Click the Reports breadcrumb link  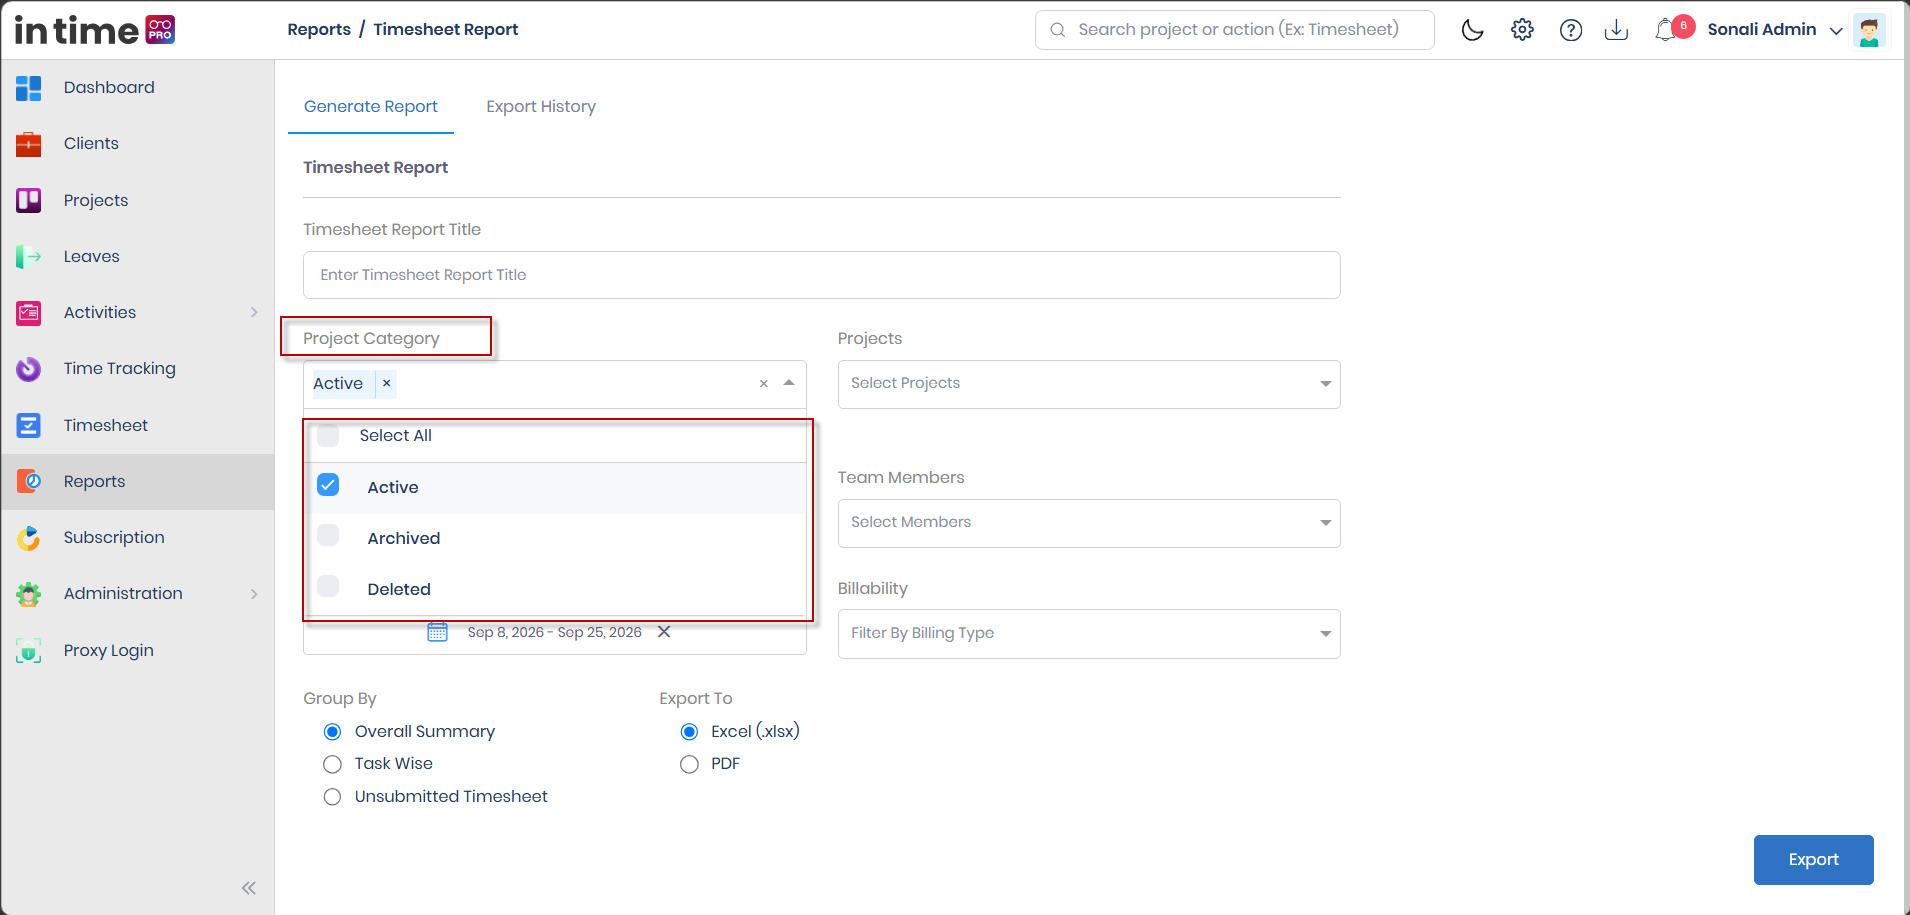pos(319,30)
